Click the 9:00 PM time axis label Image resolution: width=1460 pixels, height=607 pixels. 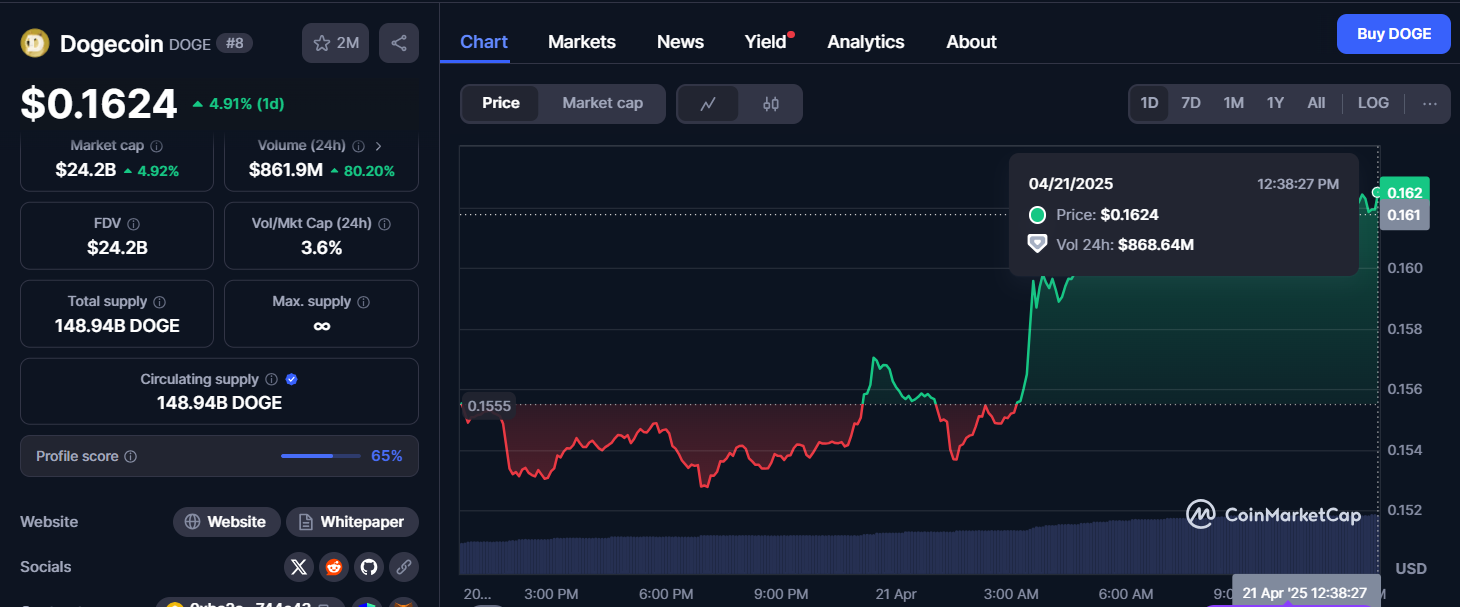(780, 594)
